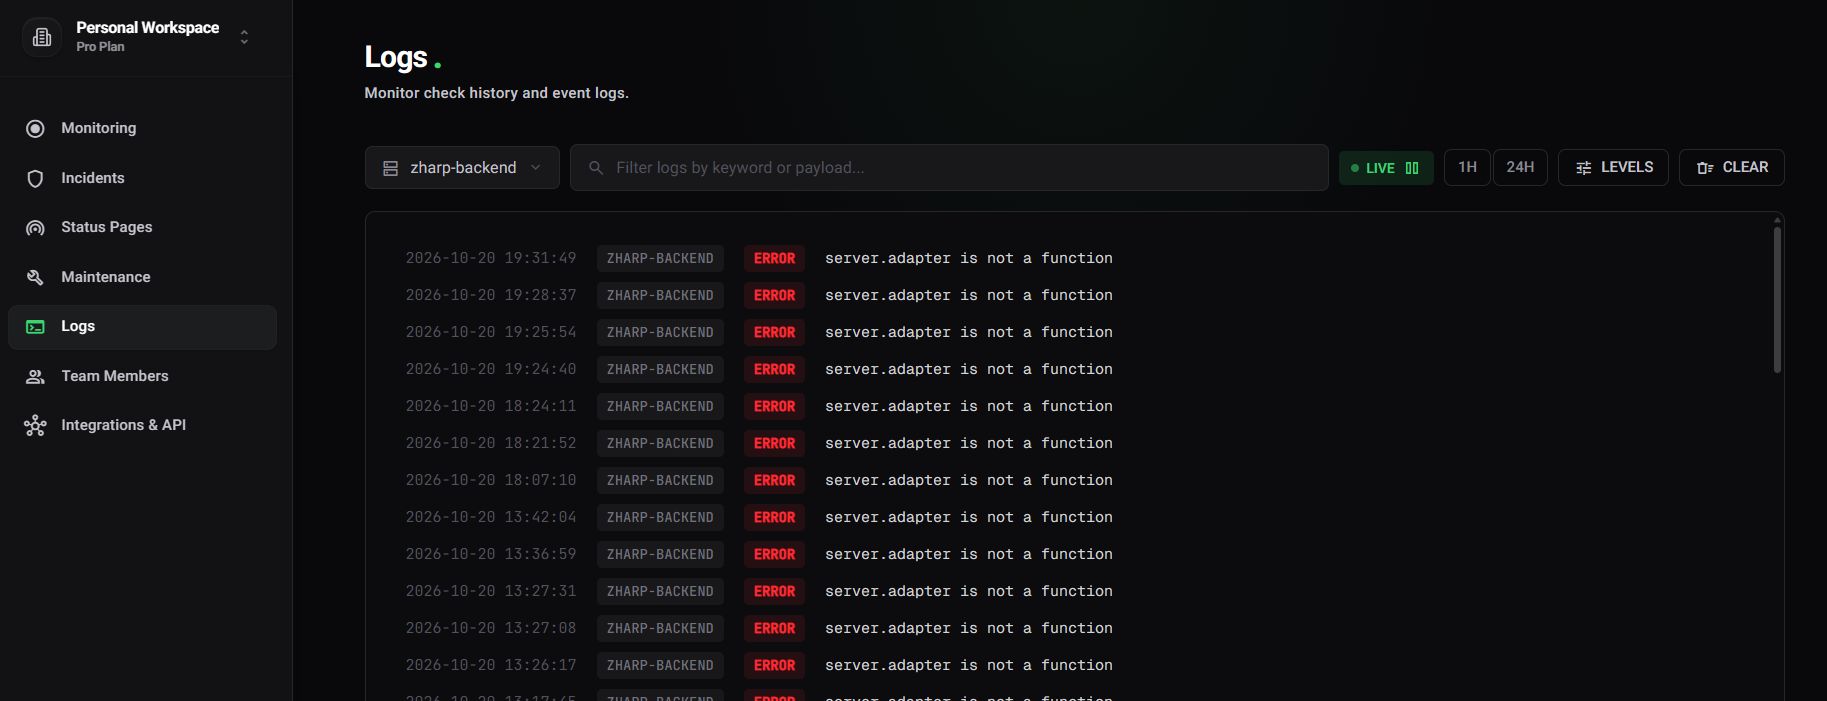
Task: Open the LEVELS filter
Action: tap(1613, 167)
